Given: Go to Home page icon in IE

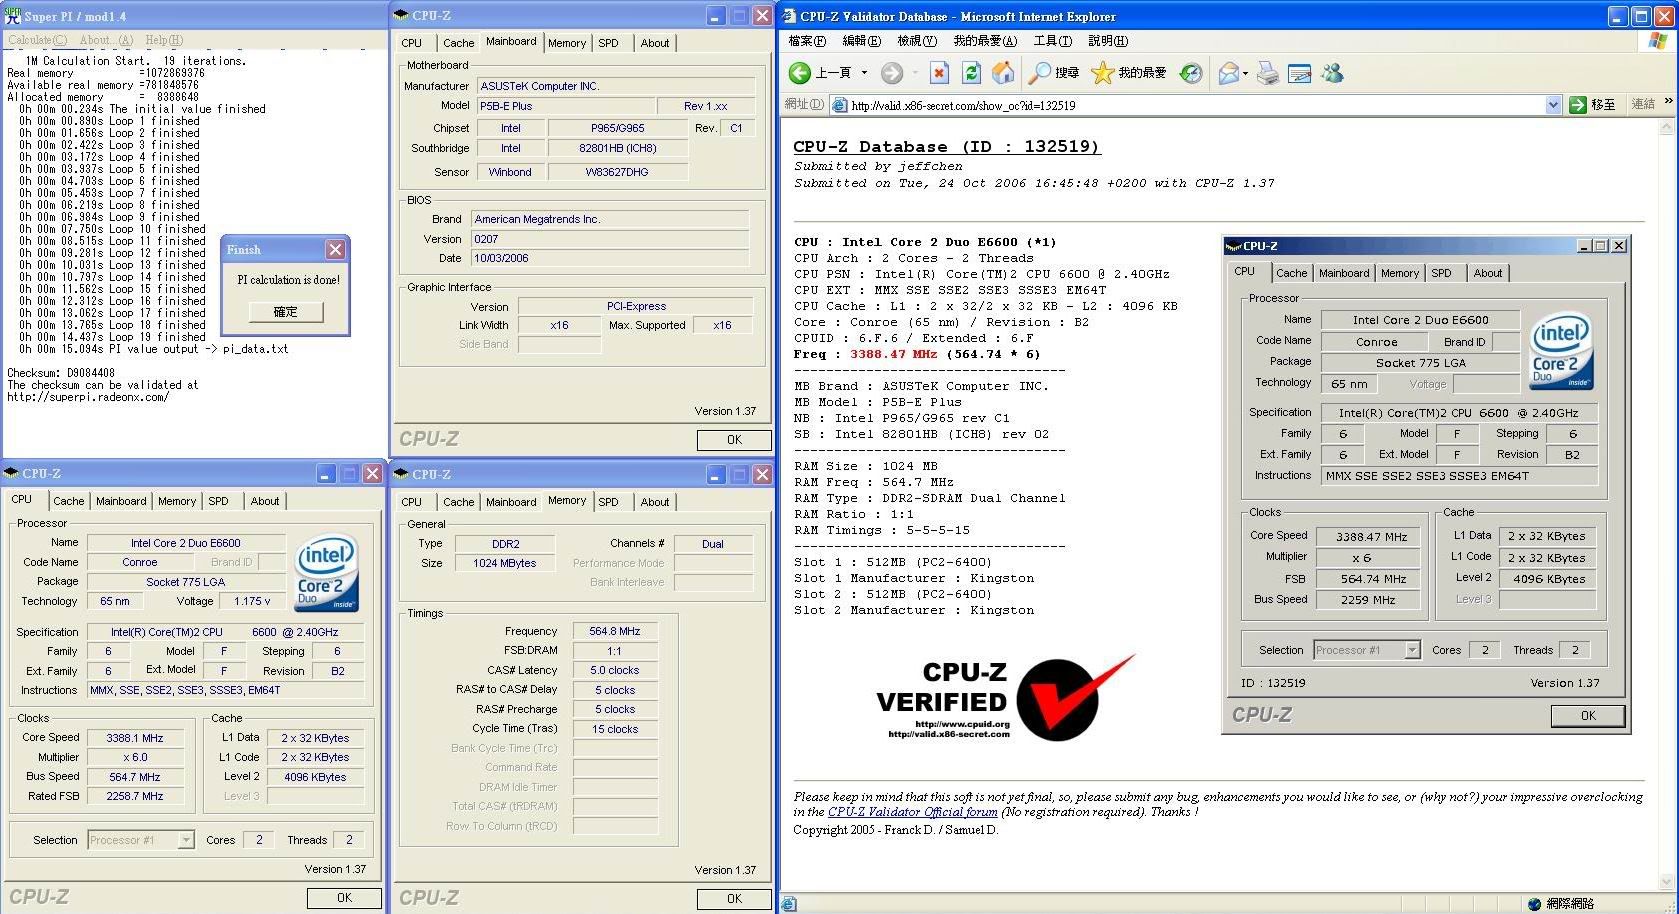Looking at the screenshot, I should 1003,73.
